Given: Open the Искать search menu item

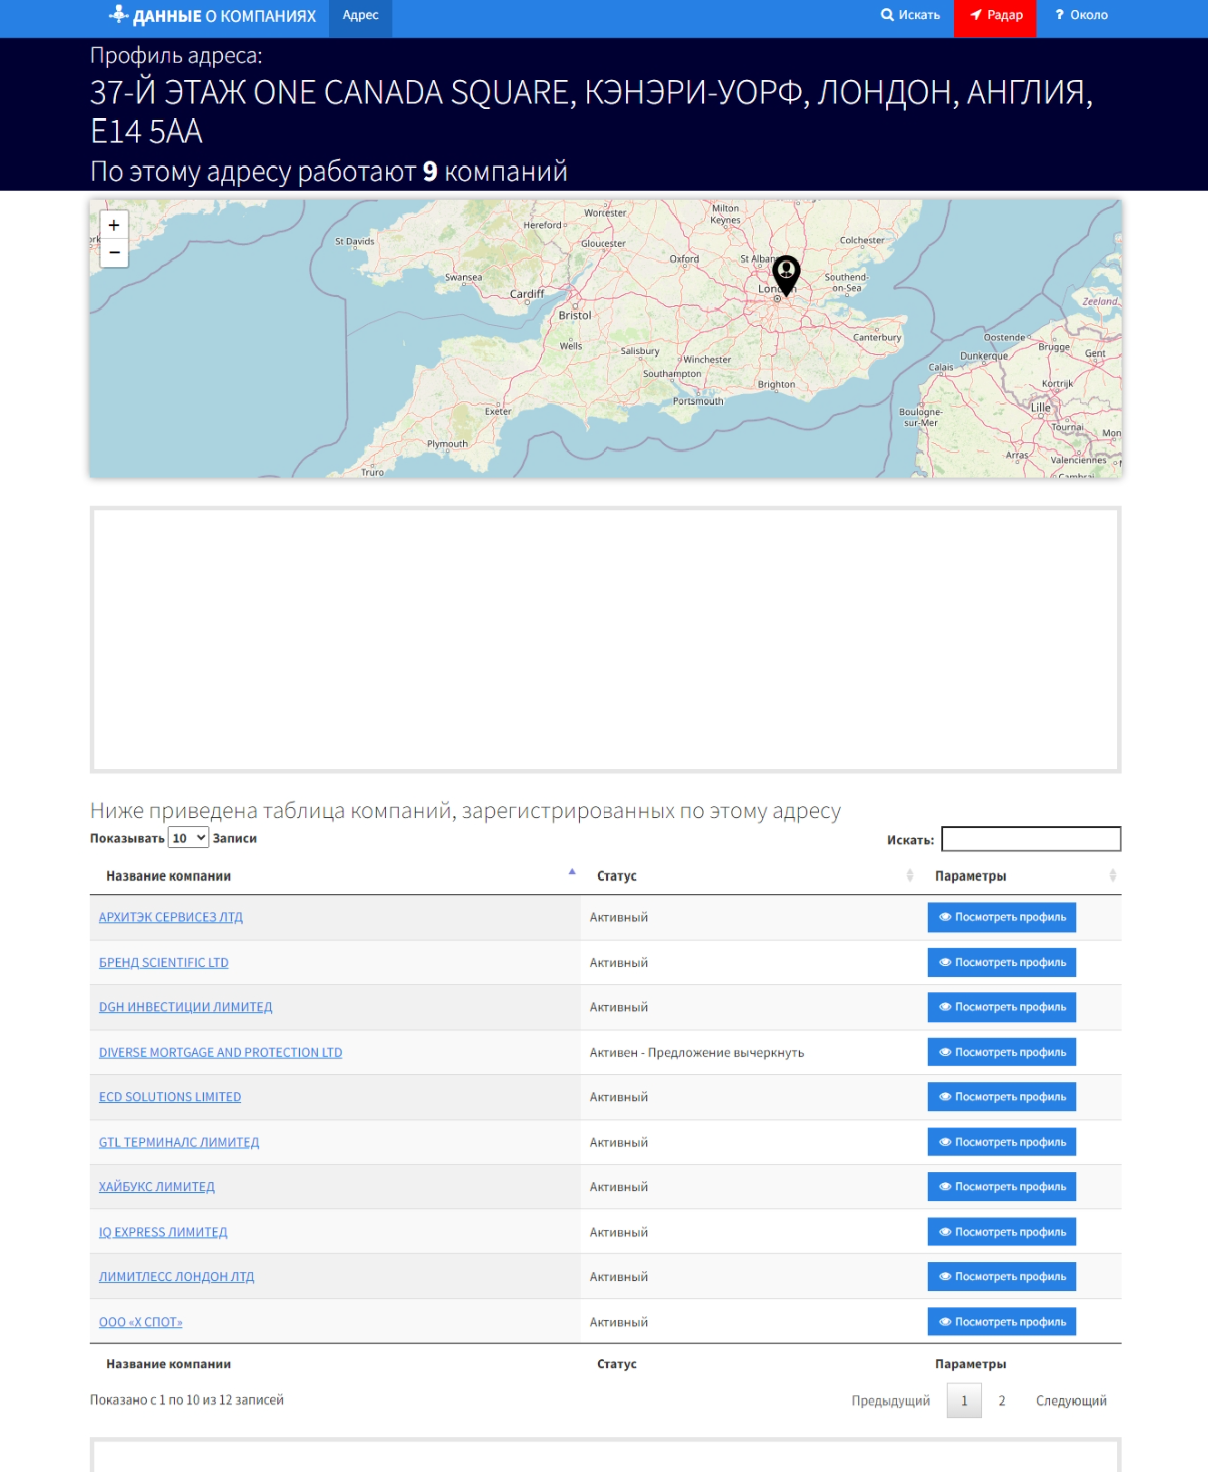Looking at the screenshot, I should point(910,15).
